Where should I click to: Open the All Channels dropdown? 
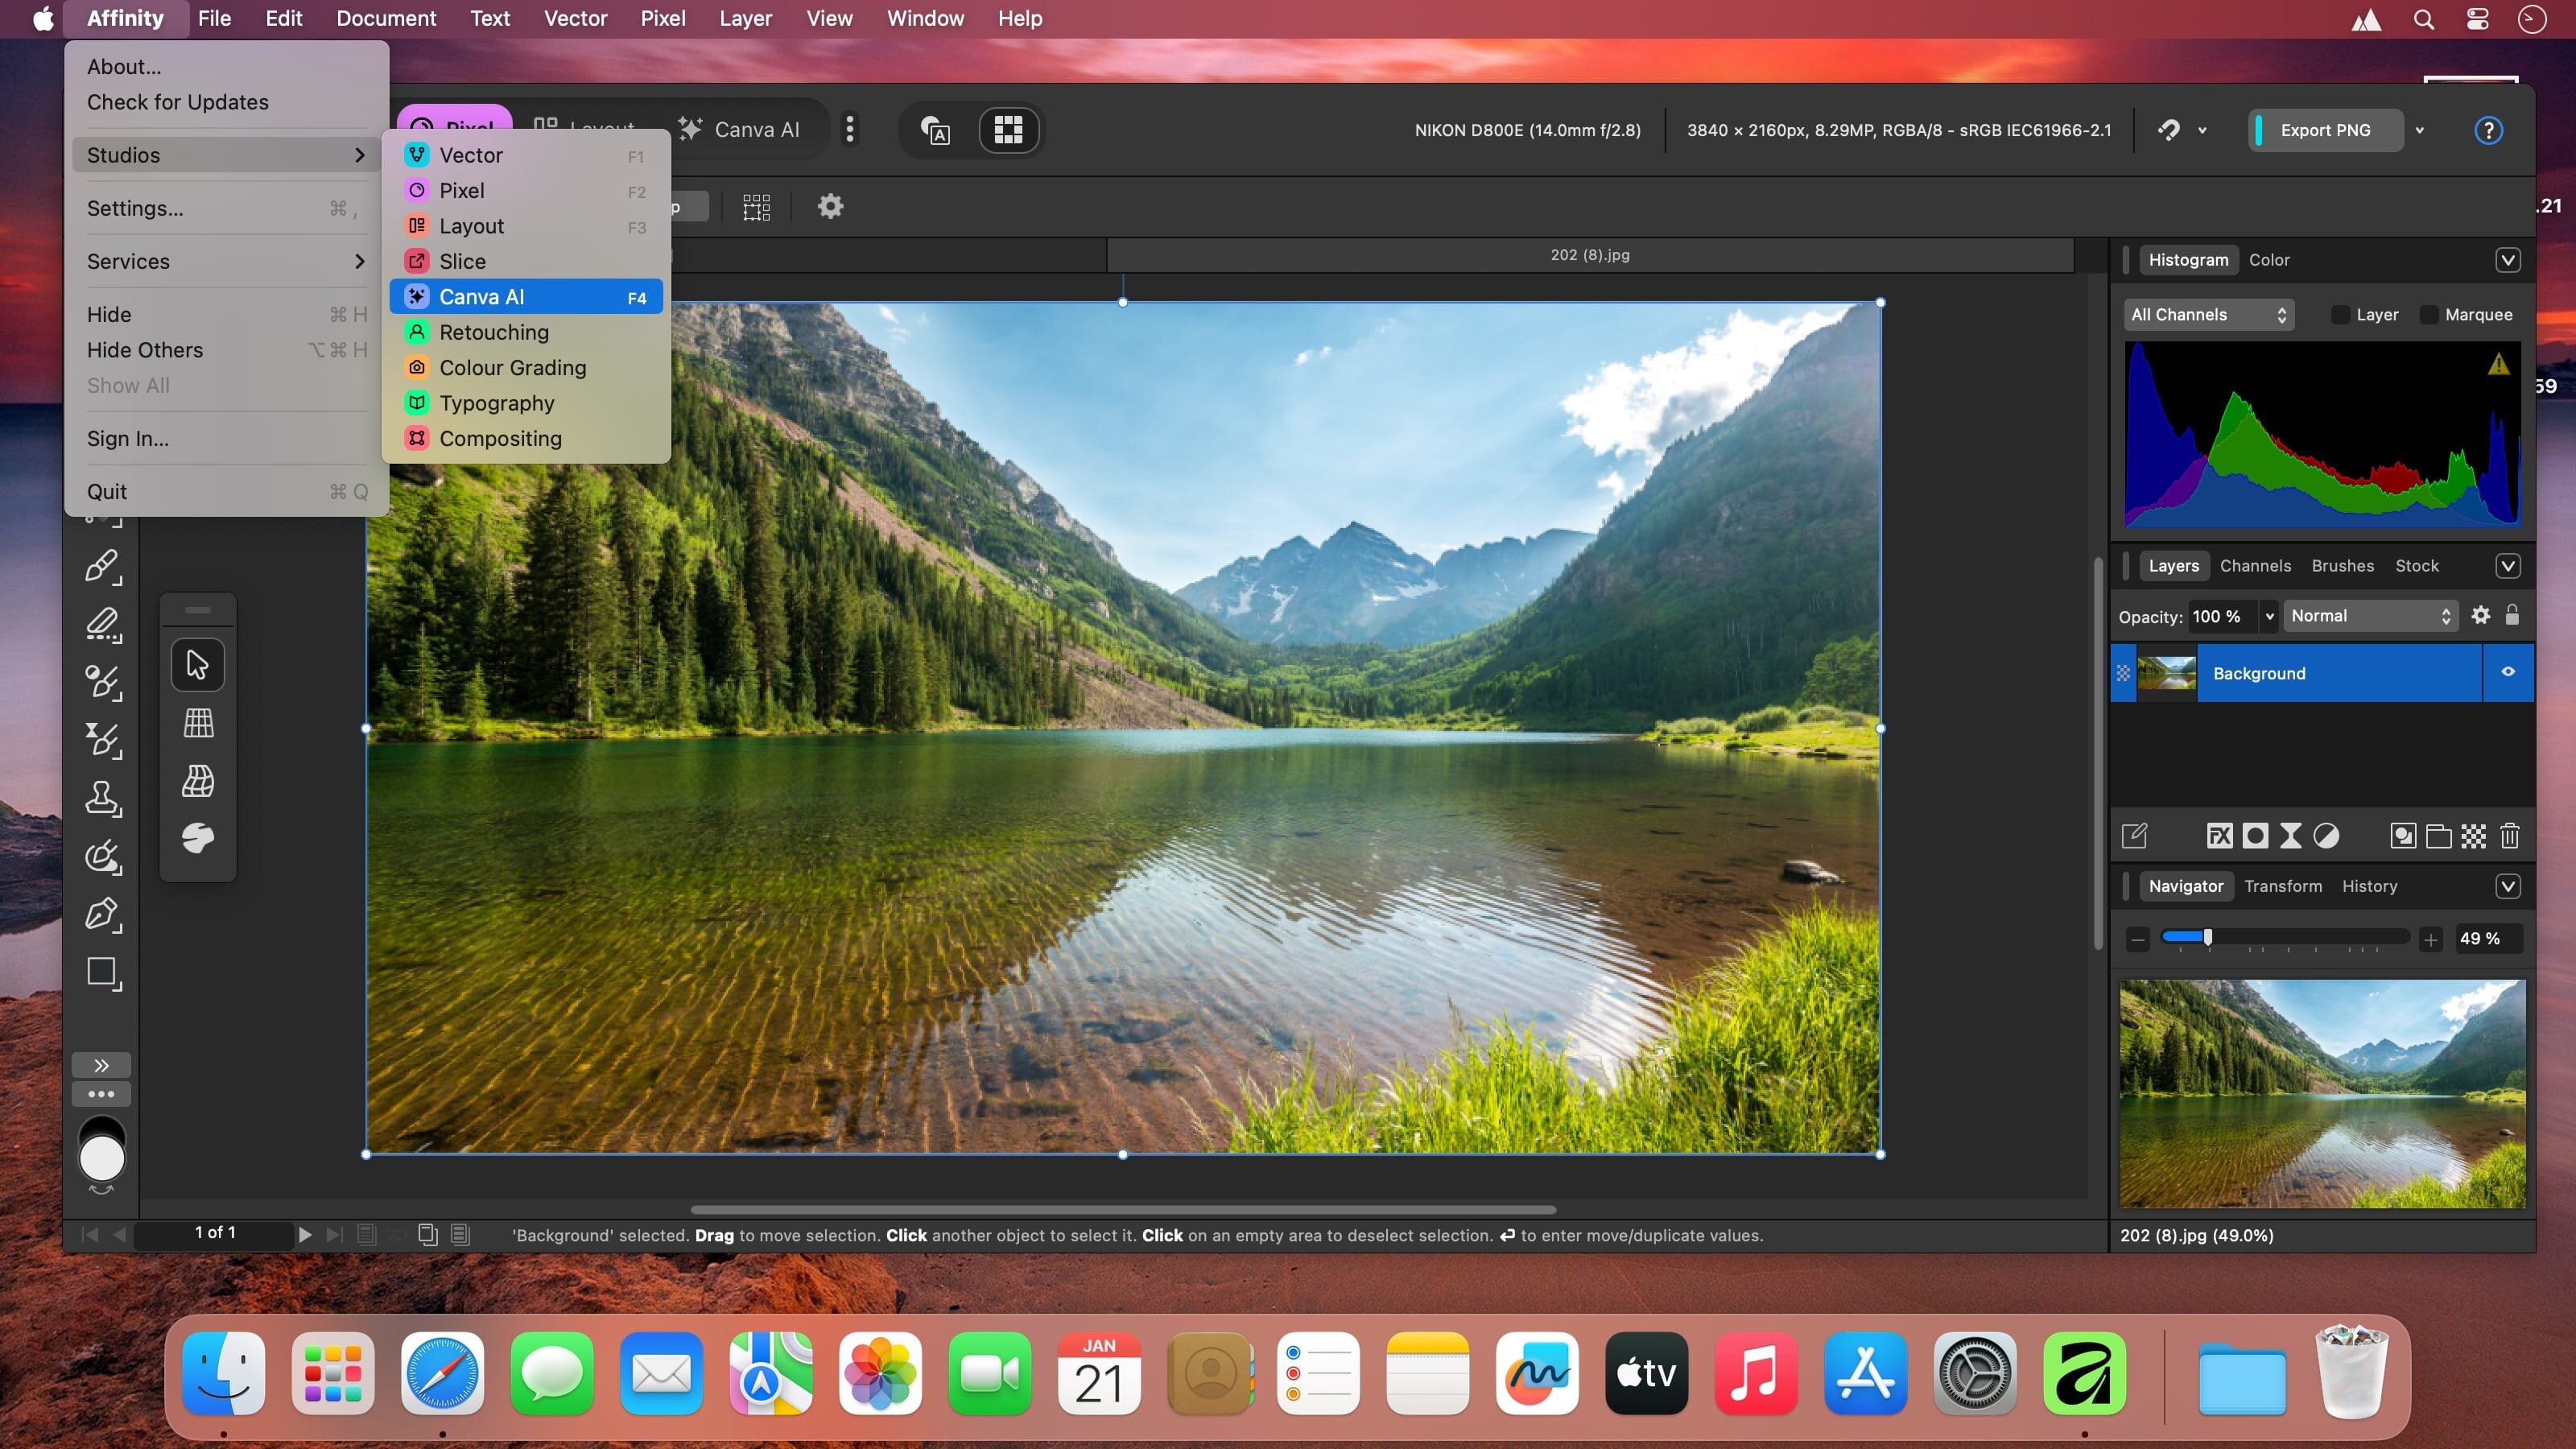pos(2208,315)
